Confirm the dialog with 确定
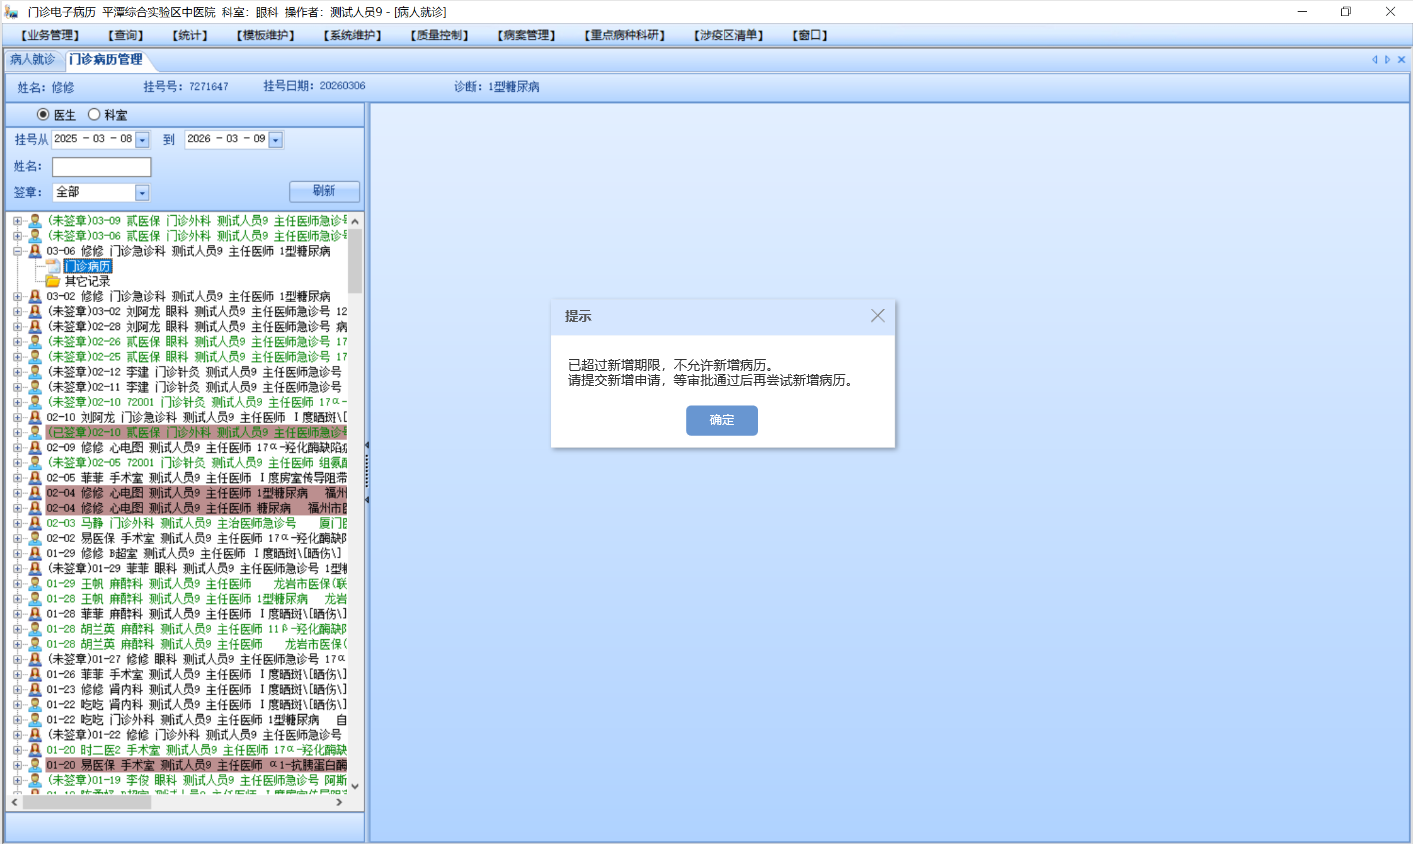 (x=722, y=420)
